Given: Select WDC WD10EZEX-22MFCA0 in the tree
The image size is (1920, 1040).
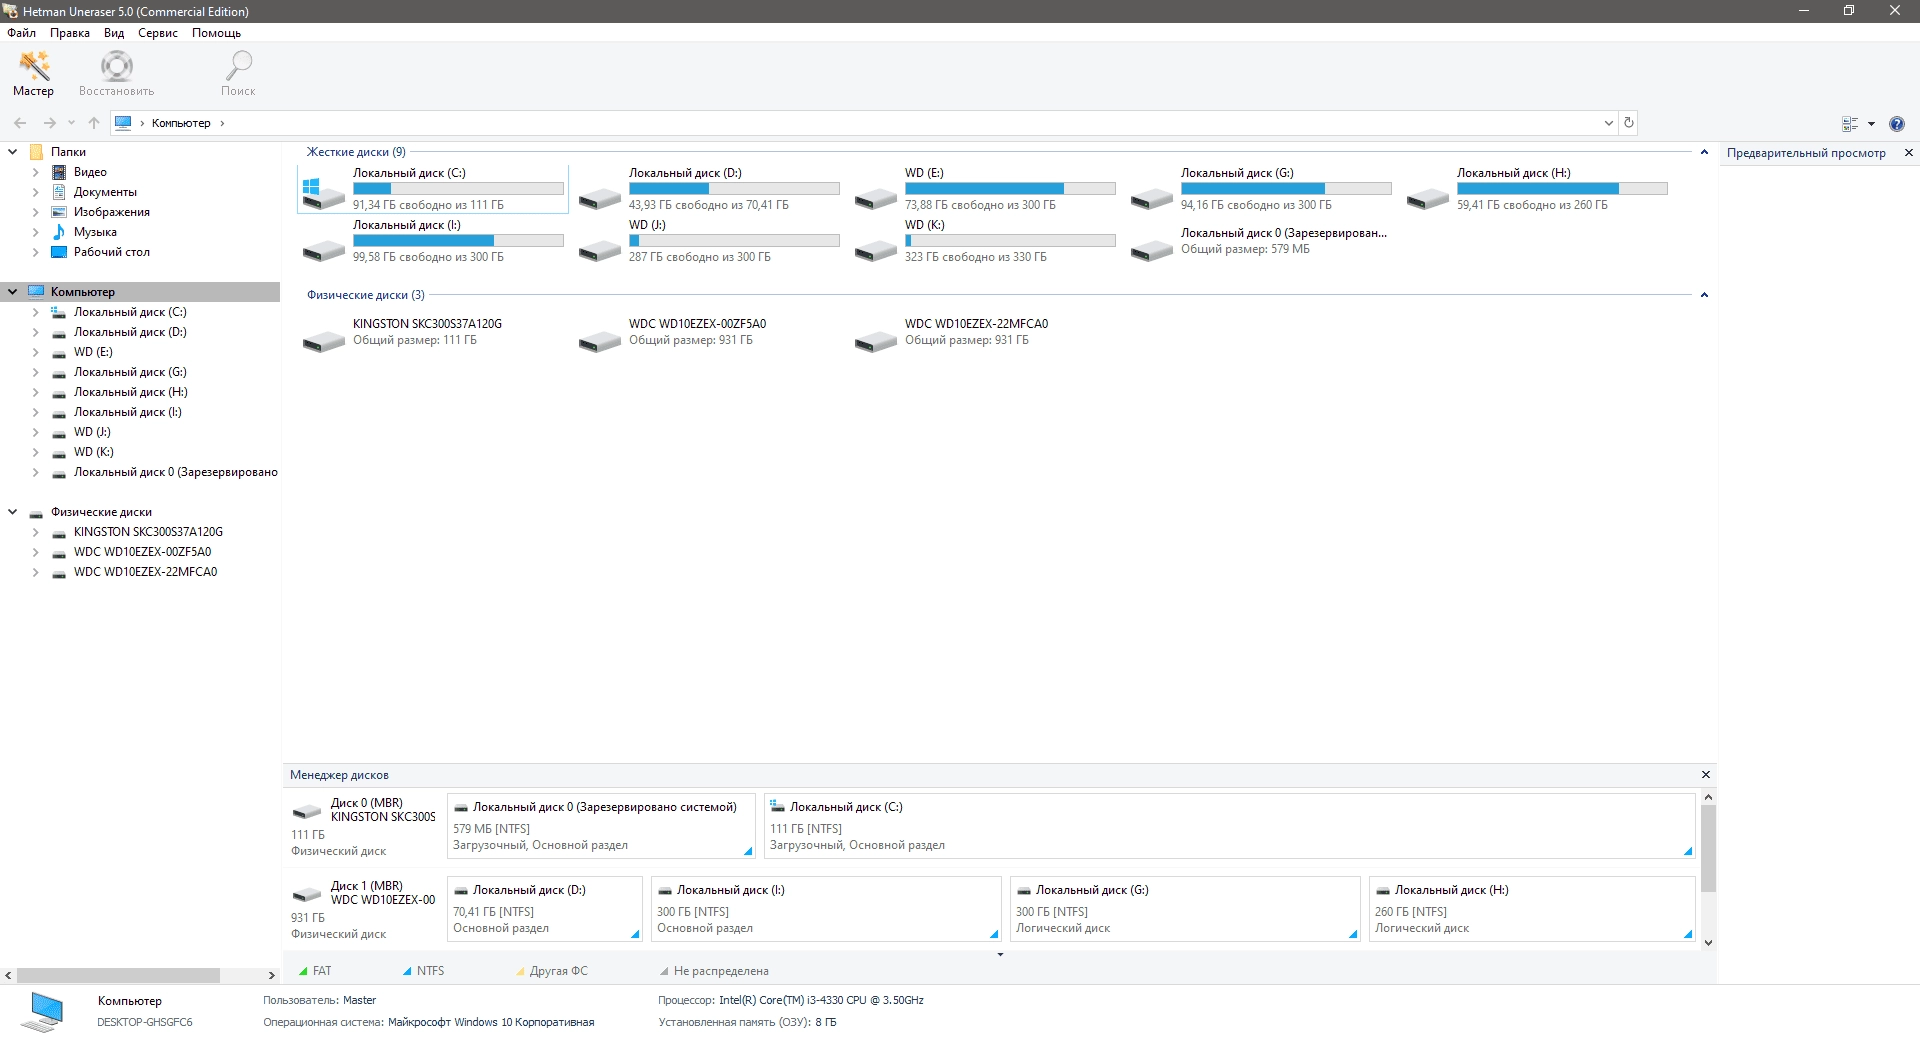Looking at the screenshot, I should point(145,572).
